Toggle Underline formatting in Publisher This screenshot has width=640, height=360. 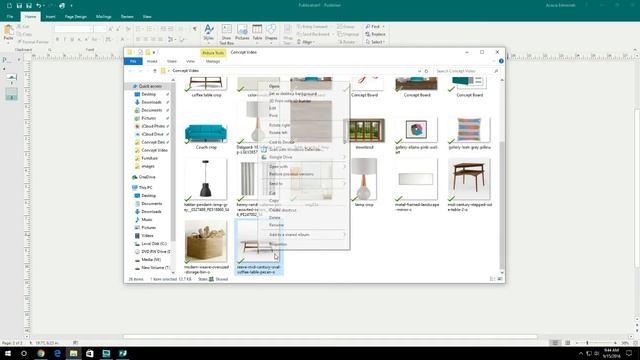click(72, 40)
